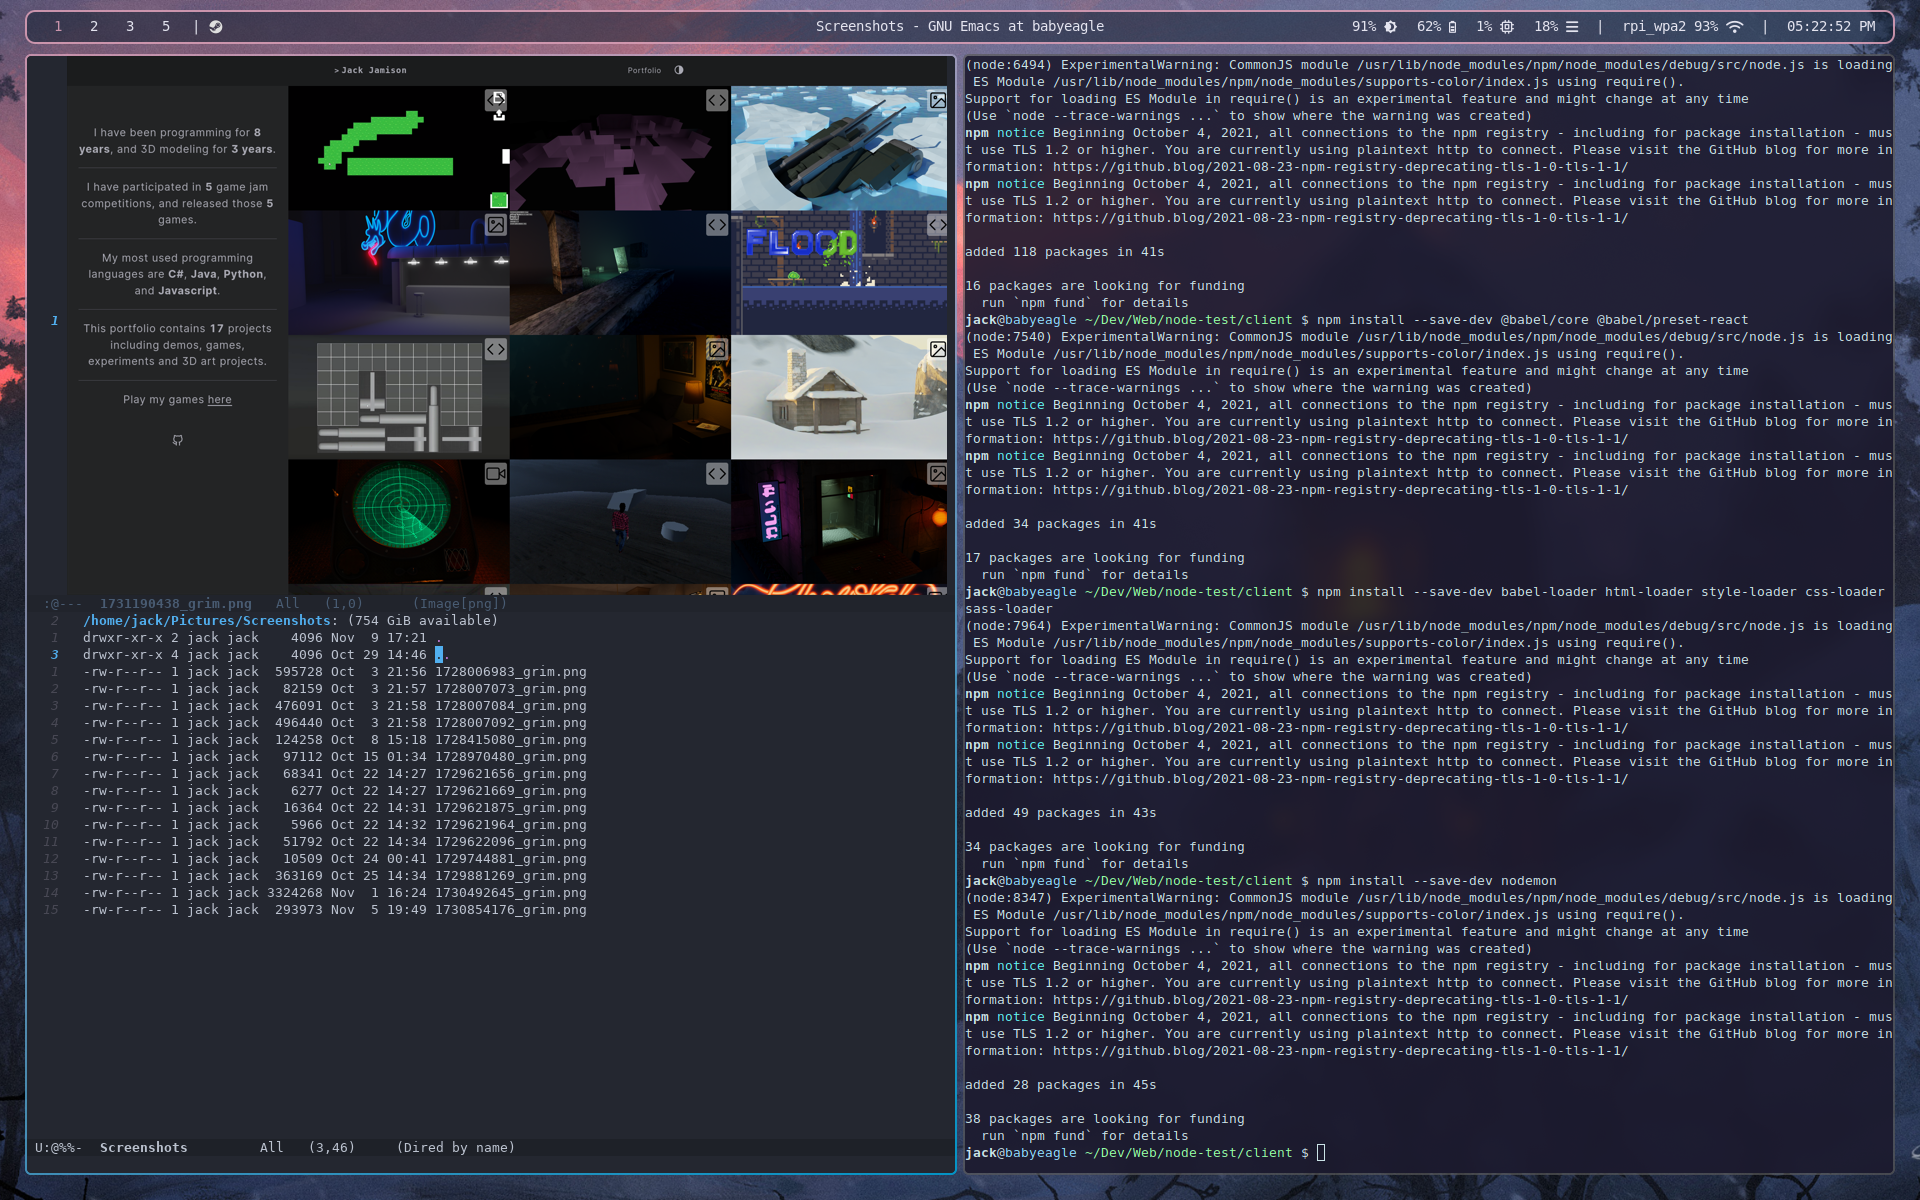1920x1200 pixels.
Task: Click the image icon on the snowy cabin thumbnail
Action: click(938, 349)
